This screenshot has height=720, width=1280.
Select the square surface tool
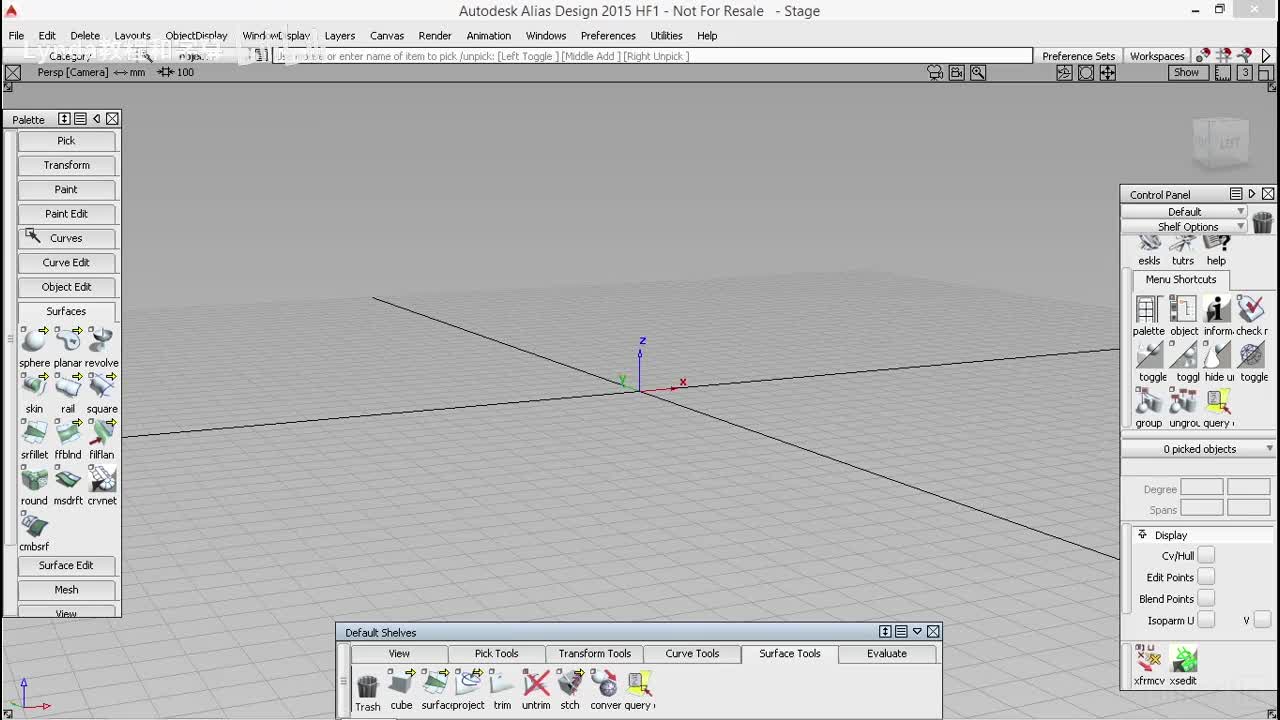[x=102, y=387]
